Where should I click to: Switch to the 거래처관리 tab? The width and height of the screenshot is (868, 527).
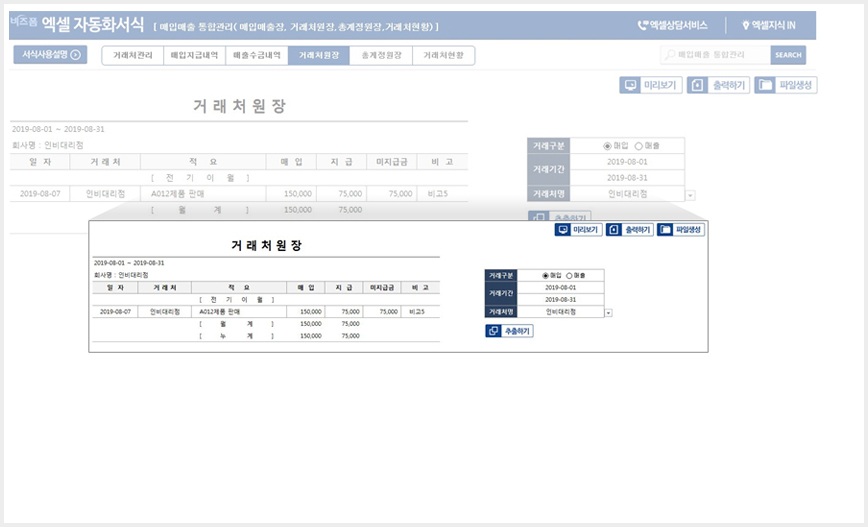[133, 55]
